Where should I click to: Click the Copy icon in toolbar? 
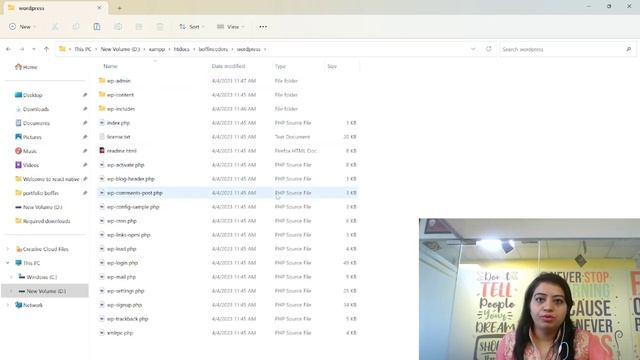click(x=76, y=27)
